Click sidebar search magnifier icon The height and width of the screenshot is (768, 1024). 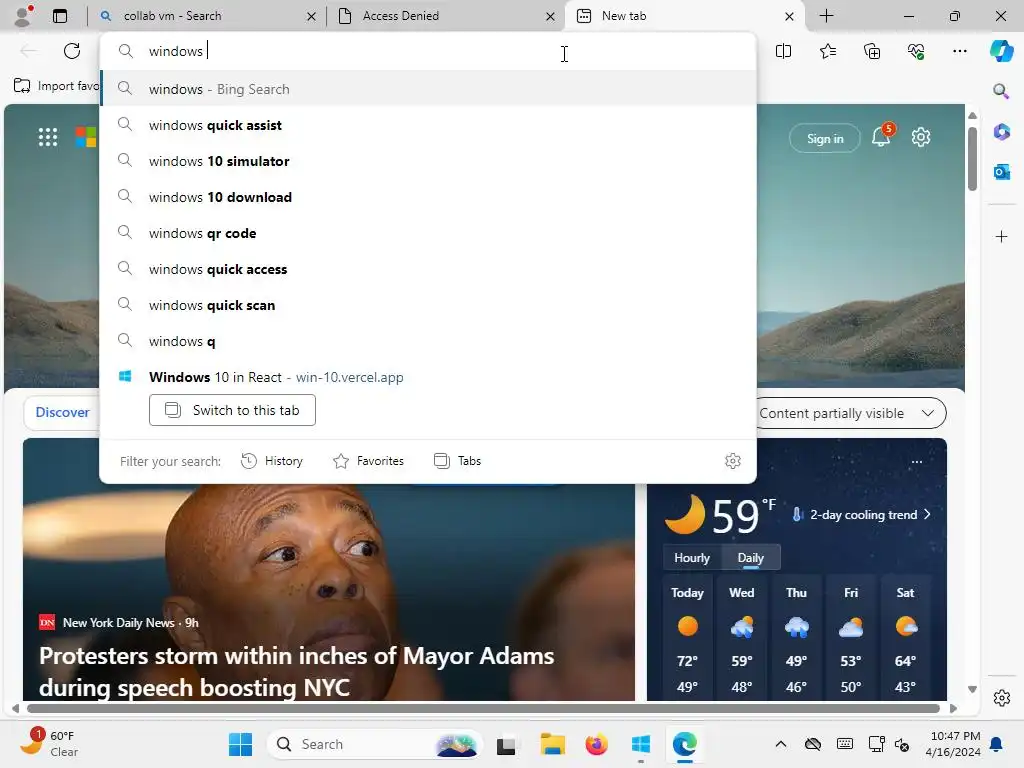[1001, 91]
